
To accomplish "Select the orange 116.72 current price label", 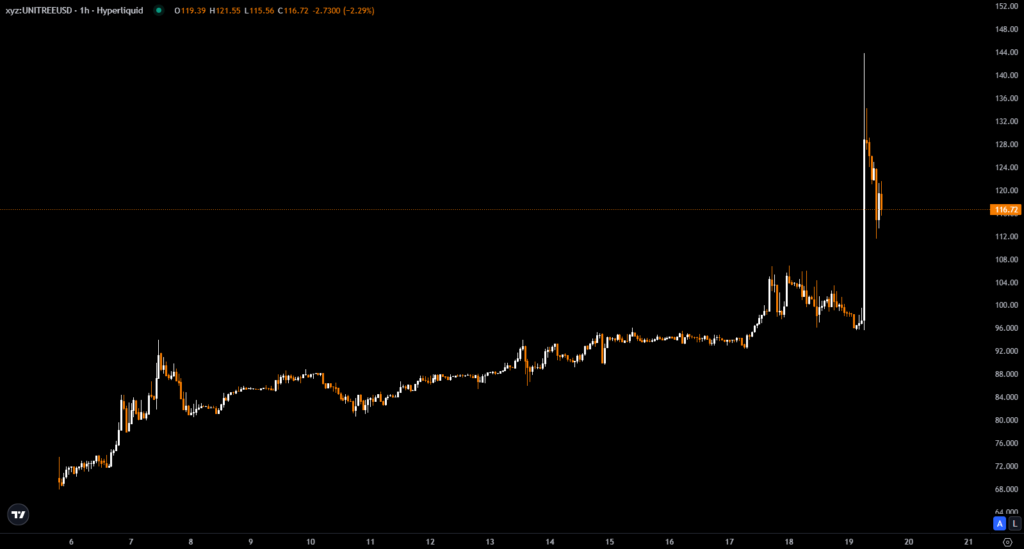I will pyautogui.click(x=1005, y=210).
